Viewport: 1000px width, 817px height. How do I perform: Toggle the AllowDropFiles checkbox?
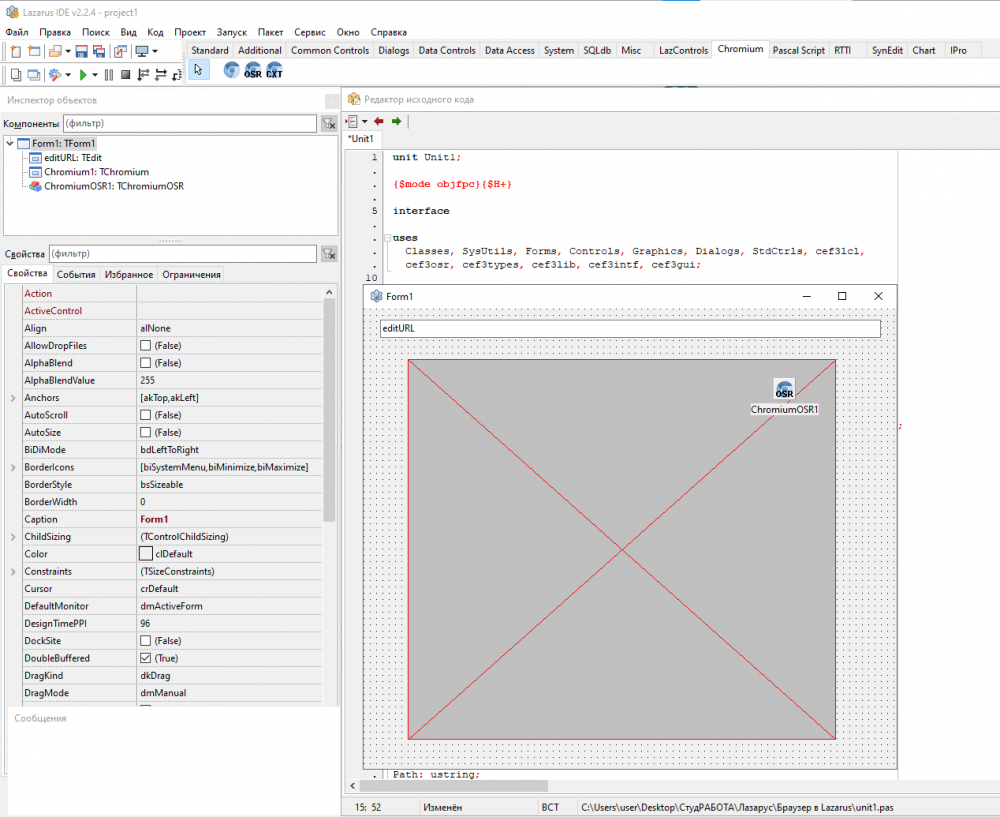pos(146,346)
